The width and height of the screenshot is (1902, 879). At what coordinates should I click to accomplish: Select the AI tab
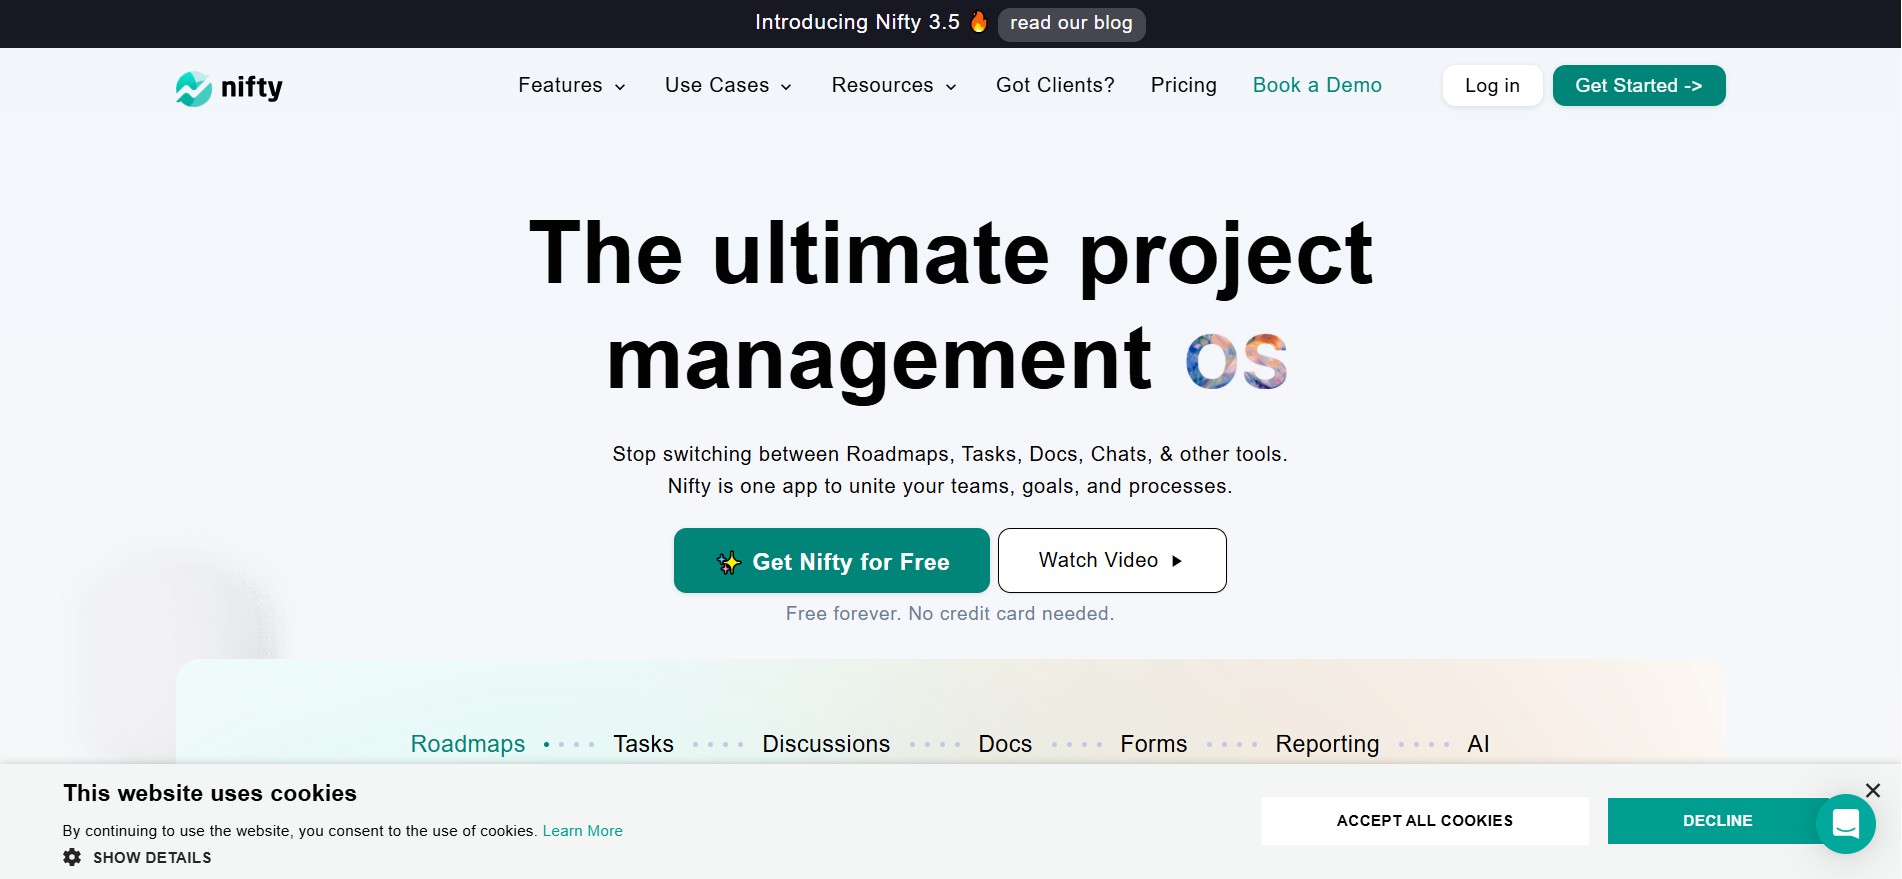tap(1478, 744)
